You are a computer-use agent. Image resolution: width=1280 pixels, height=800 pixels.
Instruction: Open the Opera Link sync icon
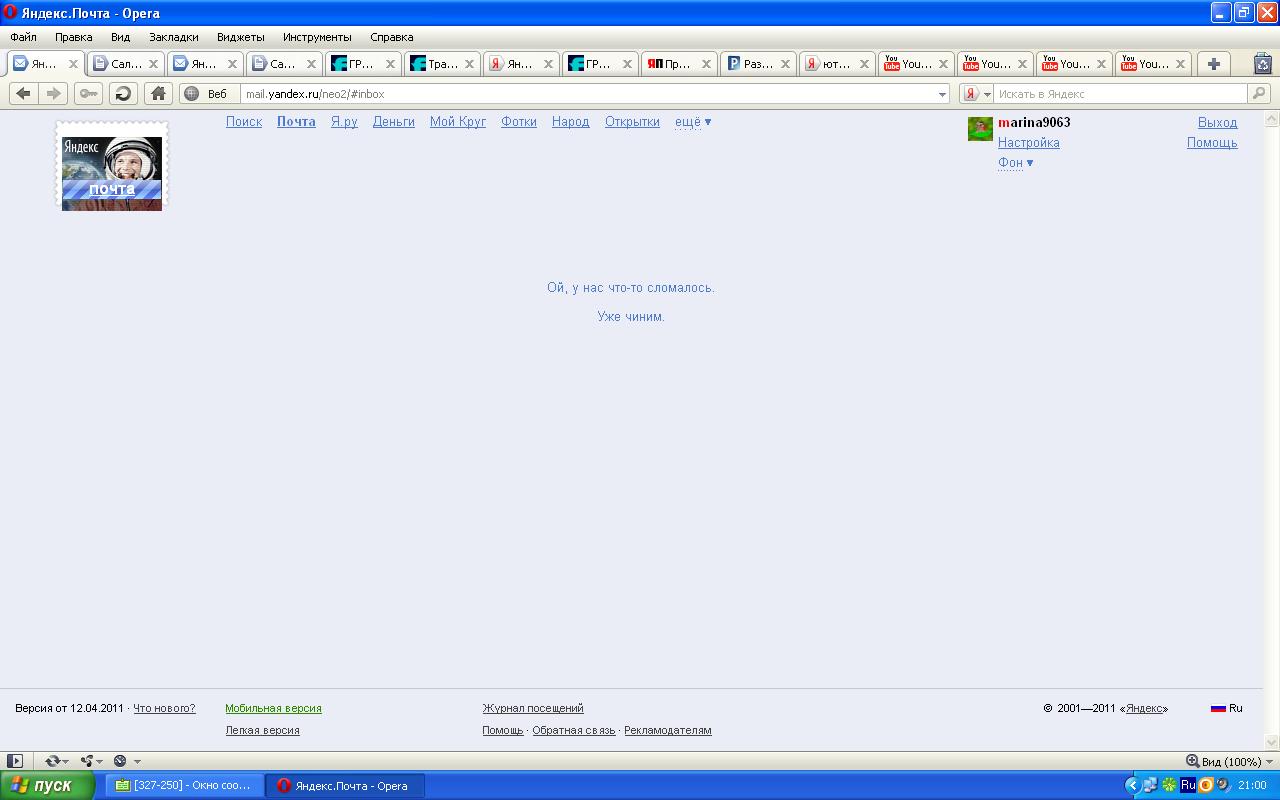coord(53,761)
